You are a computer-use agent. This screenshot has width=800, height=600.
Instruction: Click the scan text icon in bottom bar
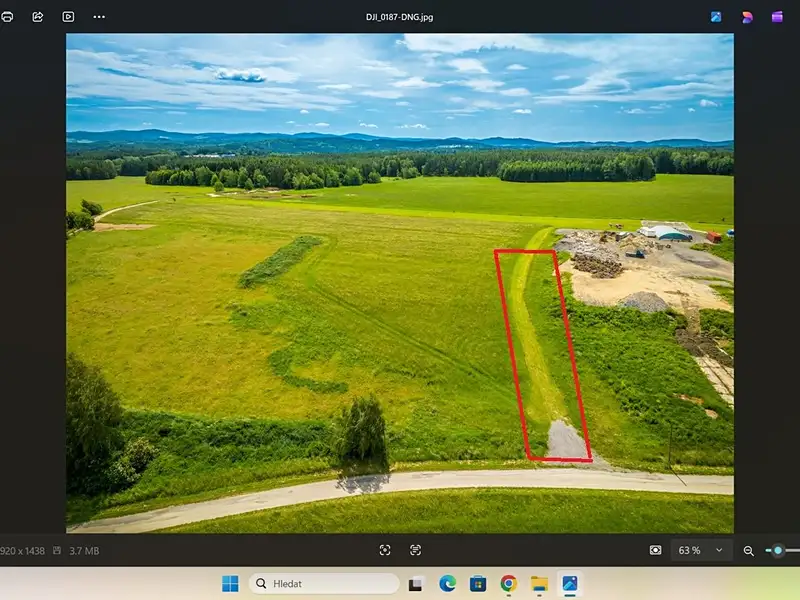pyautogui.click(x=415, y=550)
